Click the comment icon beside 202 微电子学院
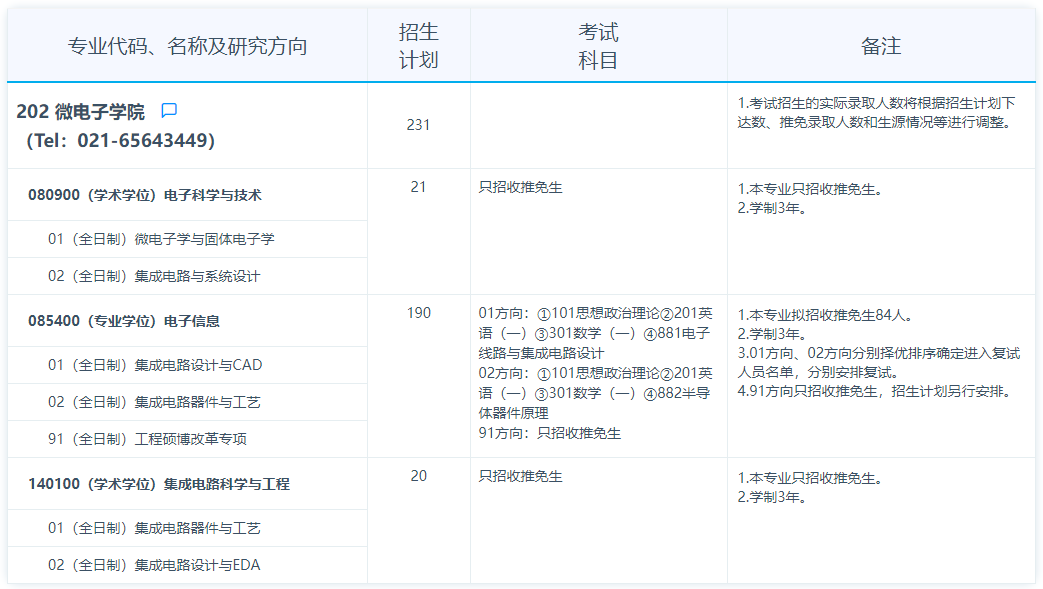 [x=169, y=110]
